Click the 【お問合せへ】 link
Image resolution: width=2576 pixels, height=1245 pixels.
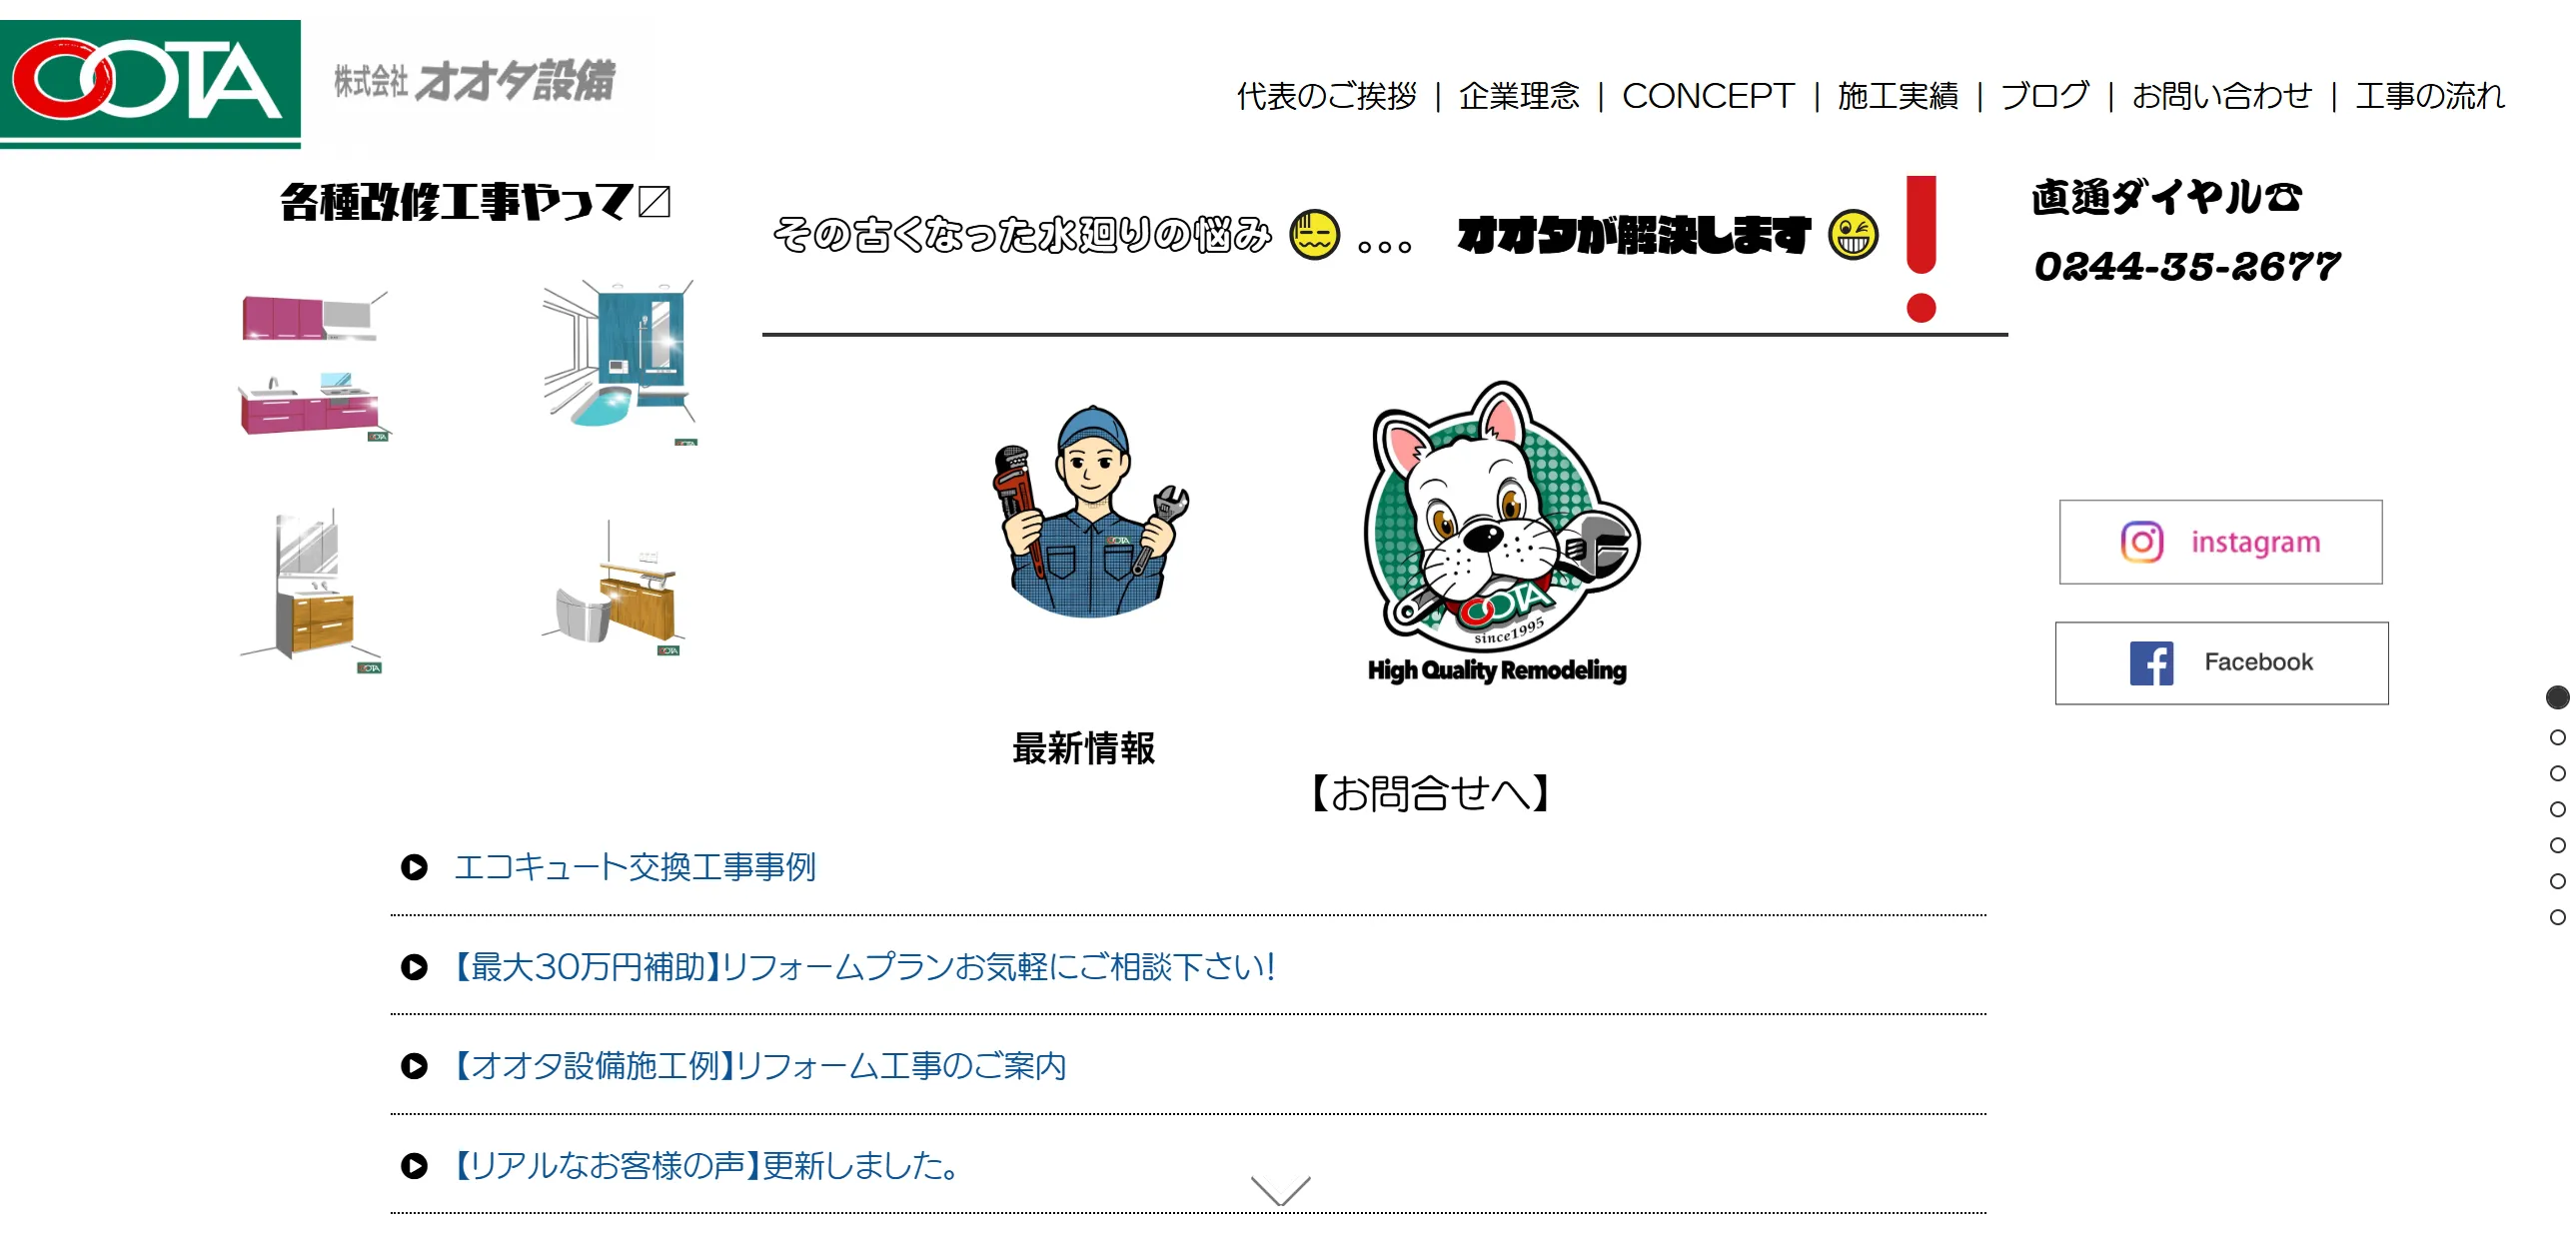(x=1430, y=793)
